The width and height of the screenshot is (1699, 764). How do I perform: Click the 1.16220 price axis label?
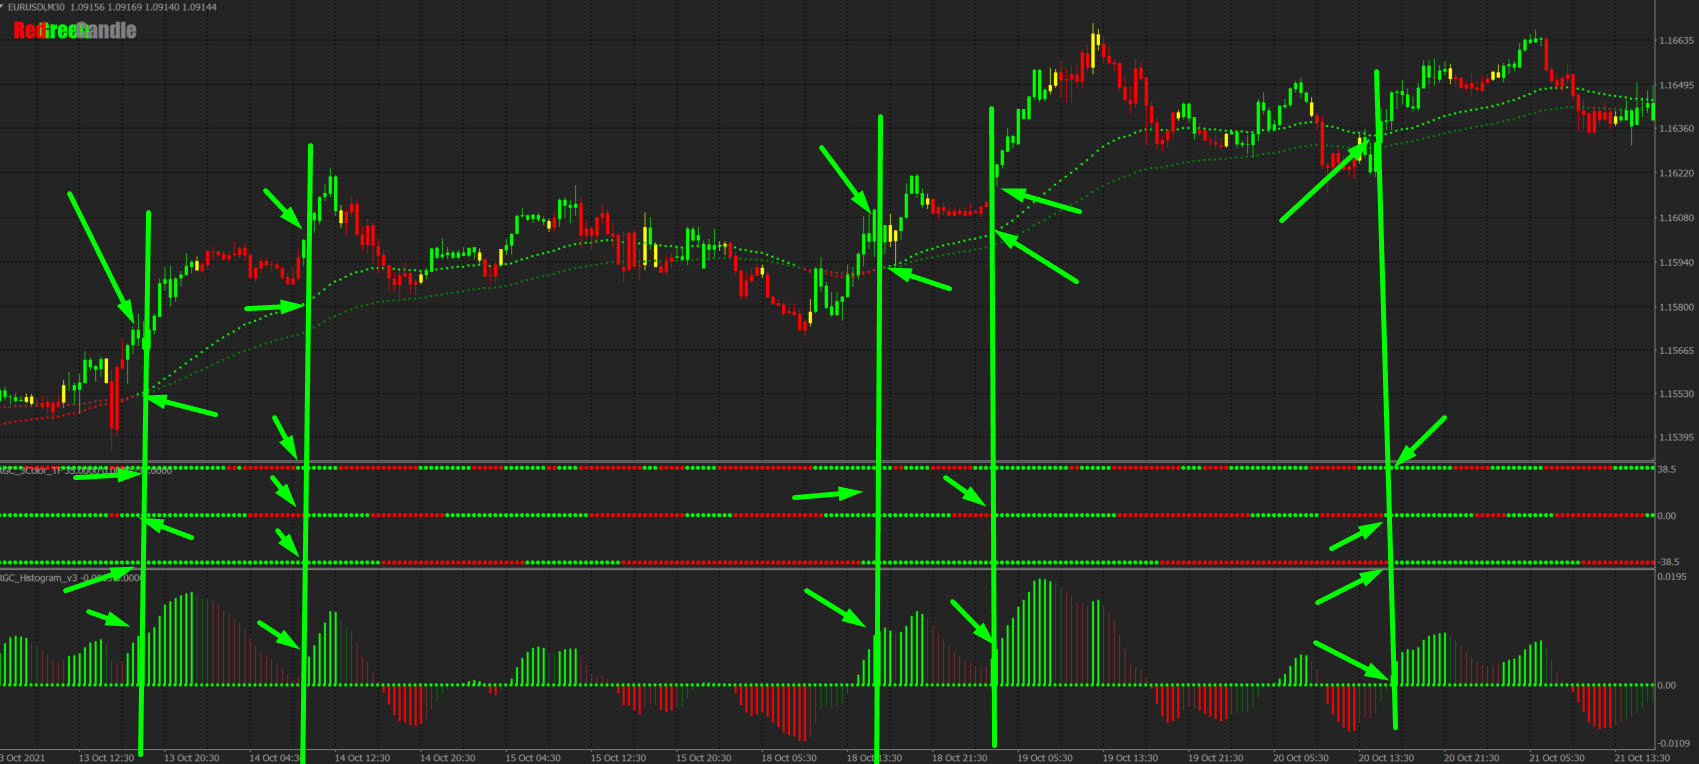(1676, 173)
